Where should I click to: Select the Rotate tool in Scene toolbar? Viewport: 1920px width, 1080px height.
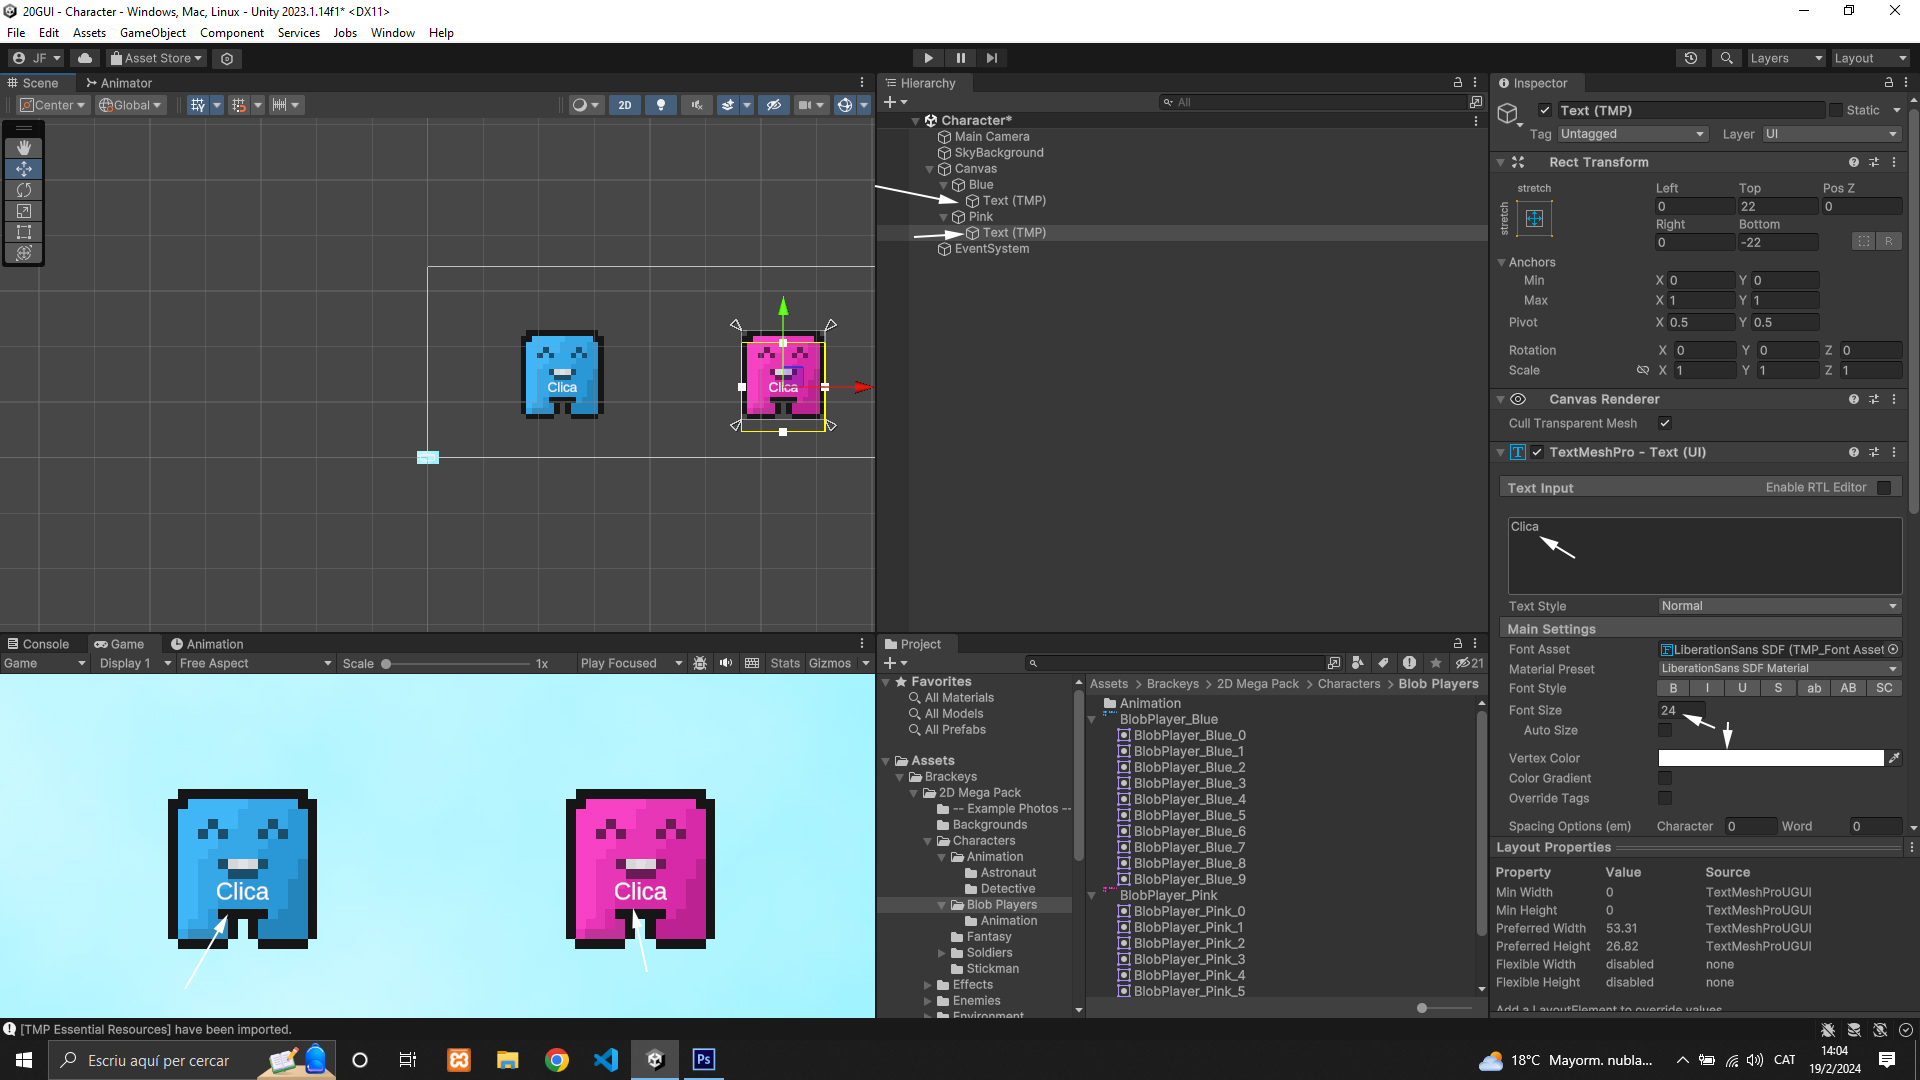click(x=24, y=190)
